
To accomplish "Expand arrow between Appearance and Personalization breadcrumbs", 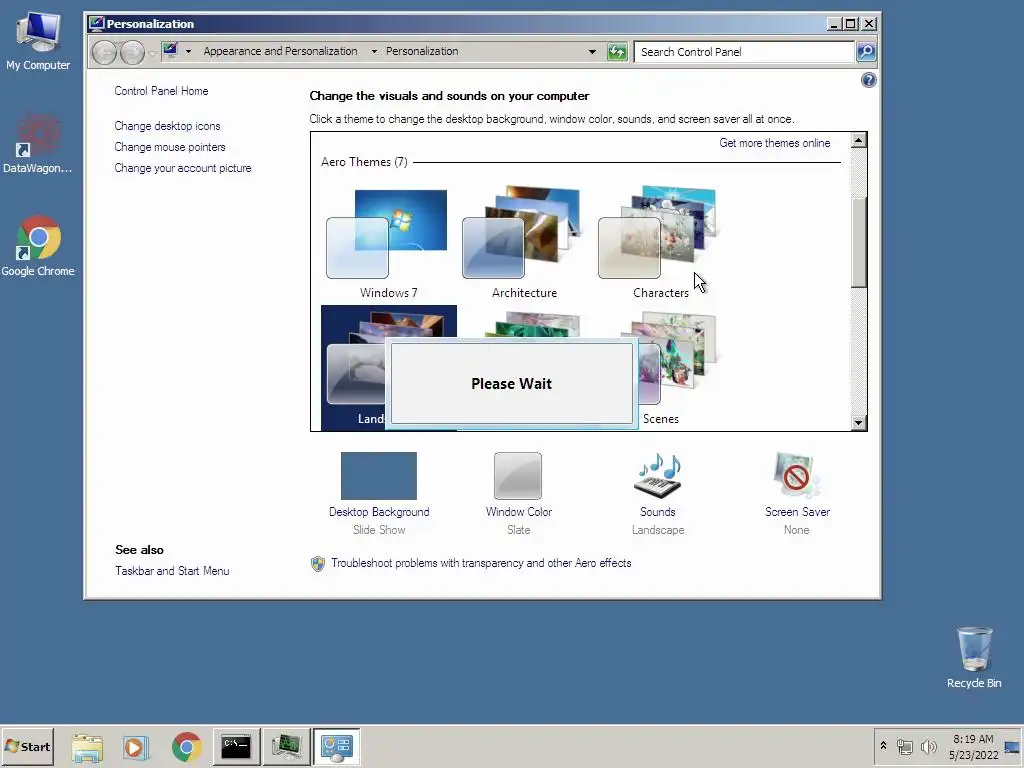I will coord(374,51).
